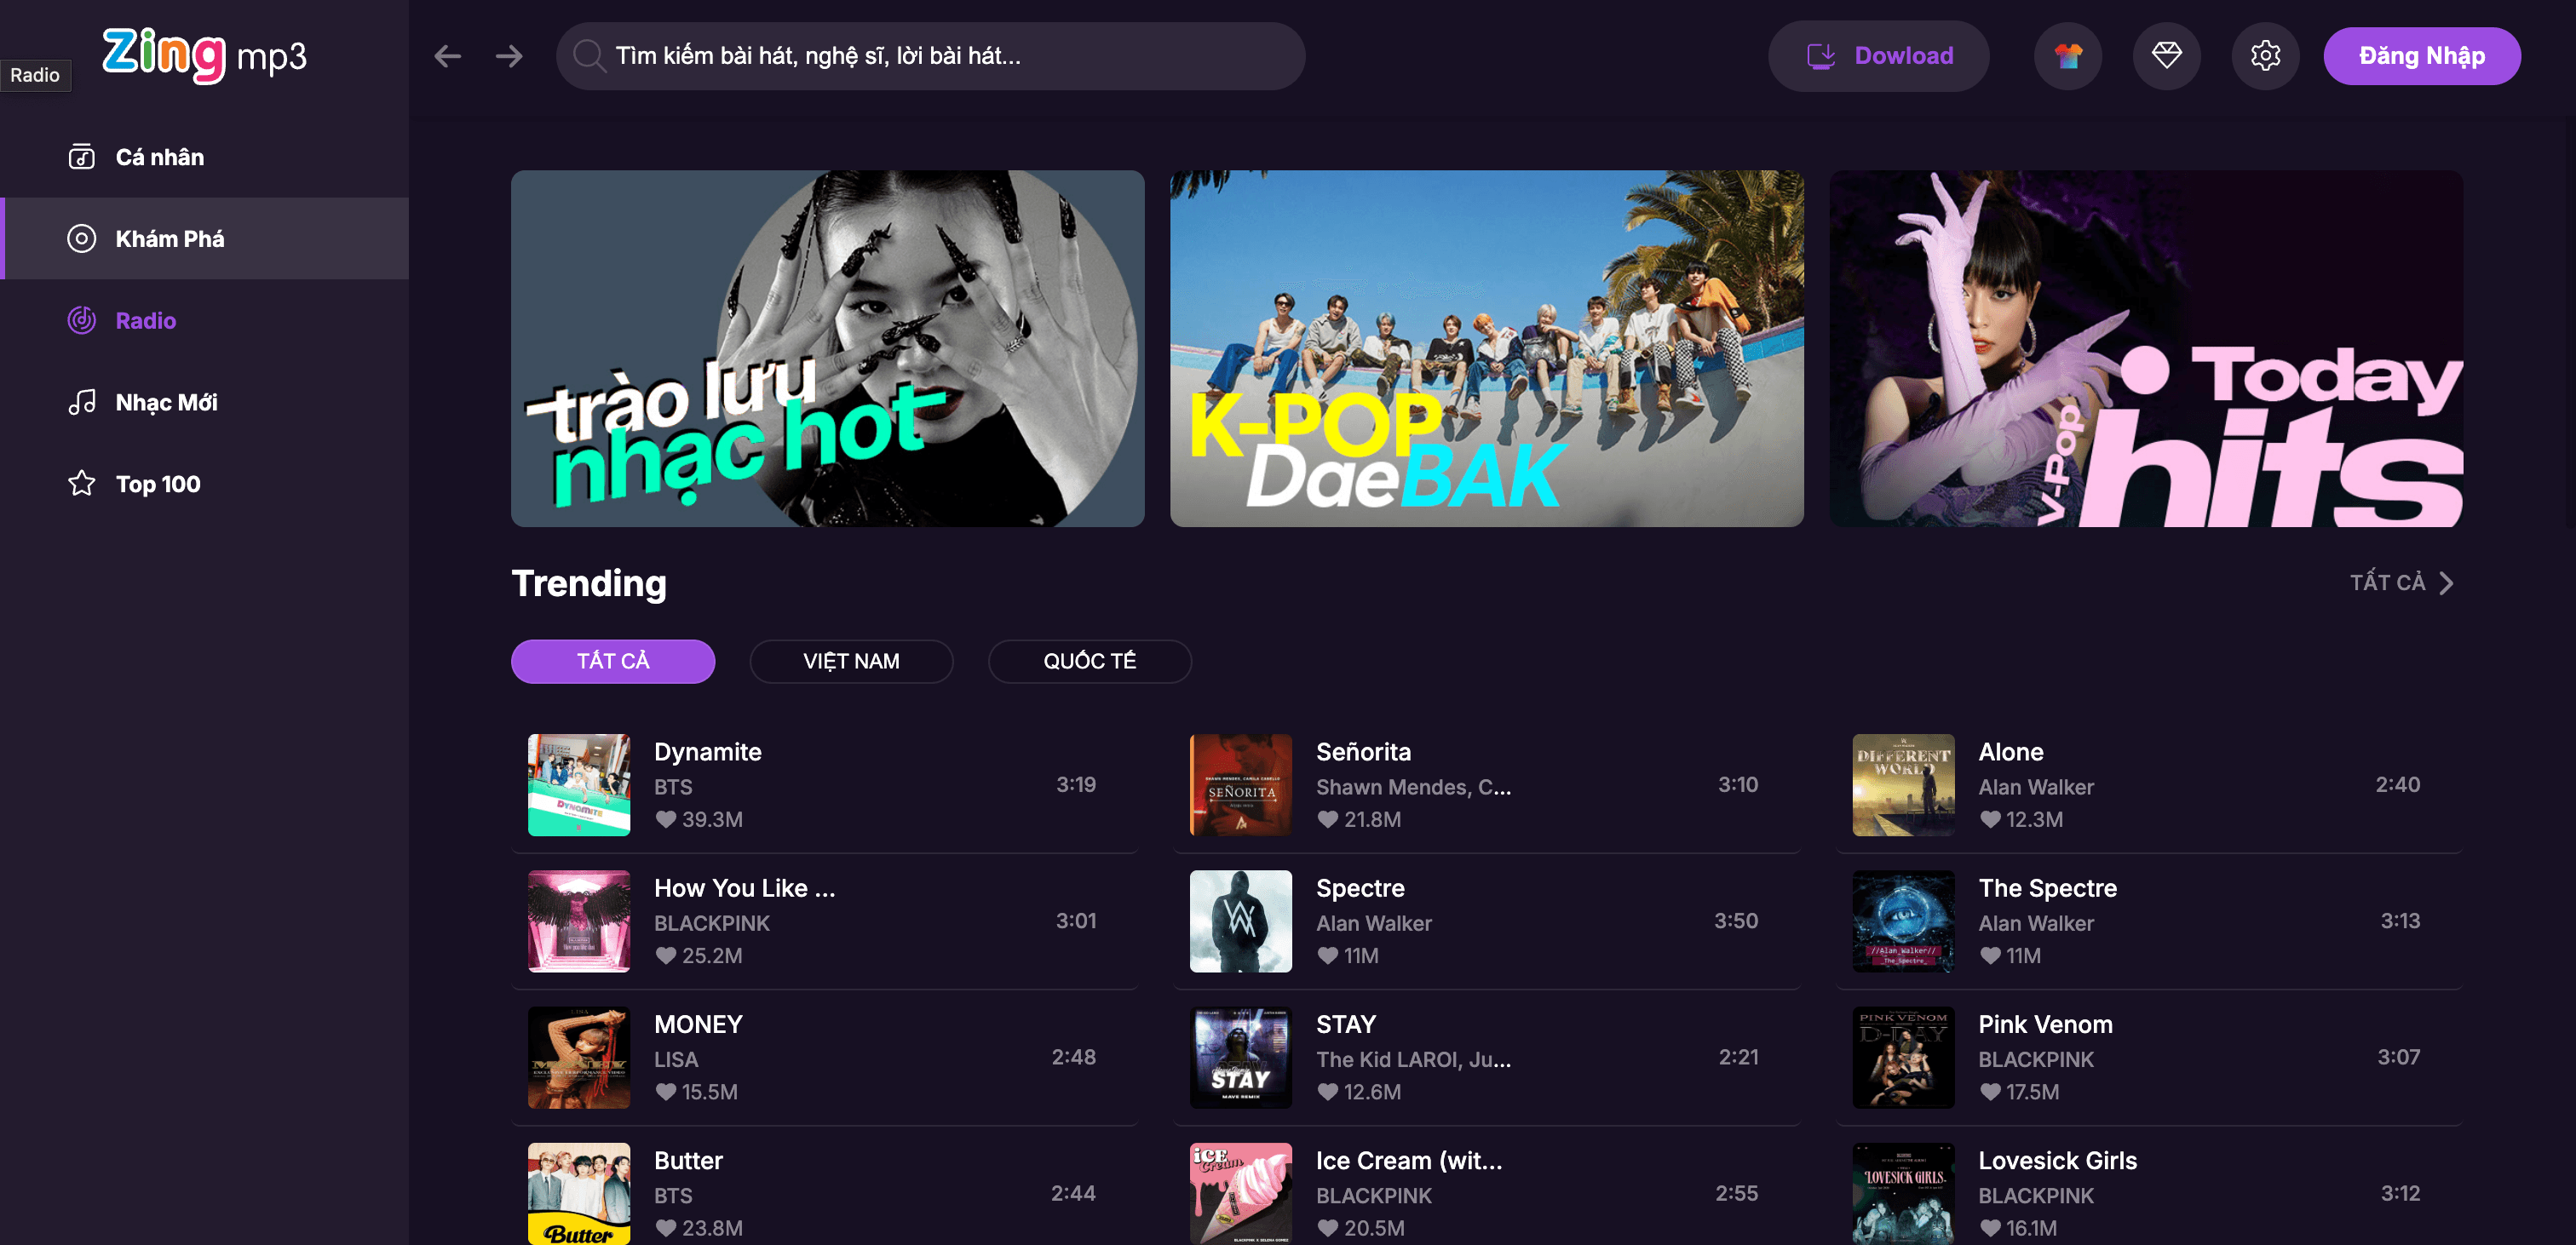The height and width of the screenshot is (1245, 2576).
Task: Open the theme shirt icon button
Action: point(2067,56)
